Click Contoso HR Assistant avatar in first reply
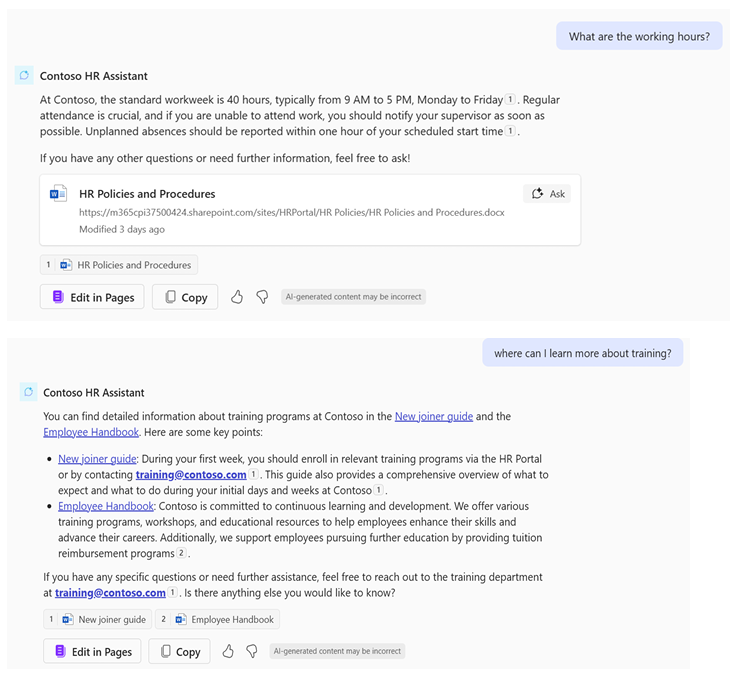 tap(24, 75)
